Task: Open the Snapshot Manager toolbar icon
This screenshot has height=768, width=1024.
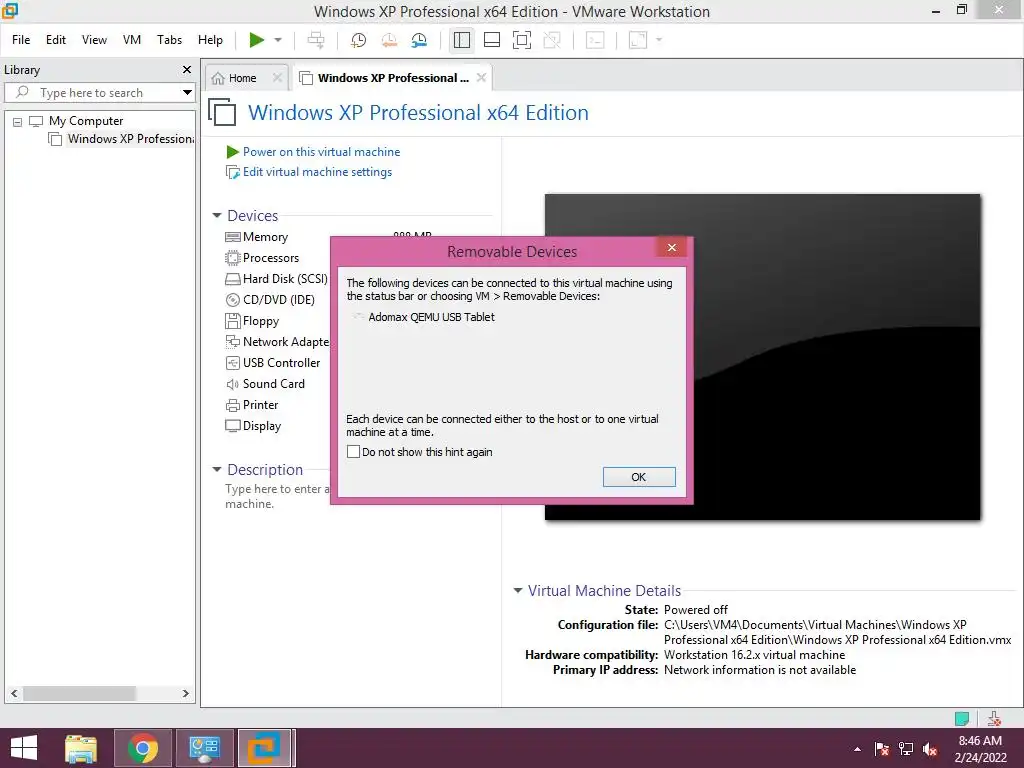Action: pyautogui.click(x=419, y=40)
